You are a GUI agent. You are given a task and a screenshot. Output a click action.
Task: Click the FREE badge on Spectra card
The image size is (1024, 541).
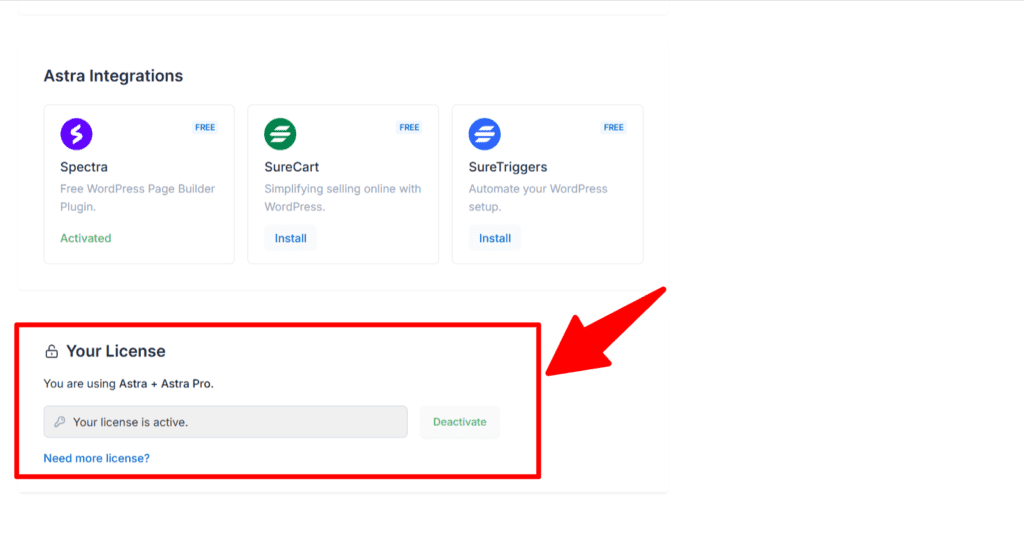(x=205, y=128)
